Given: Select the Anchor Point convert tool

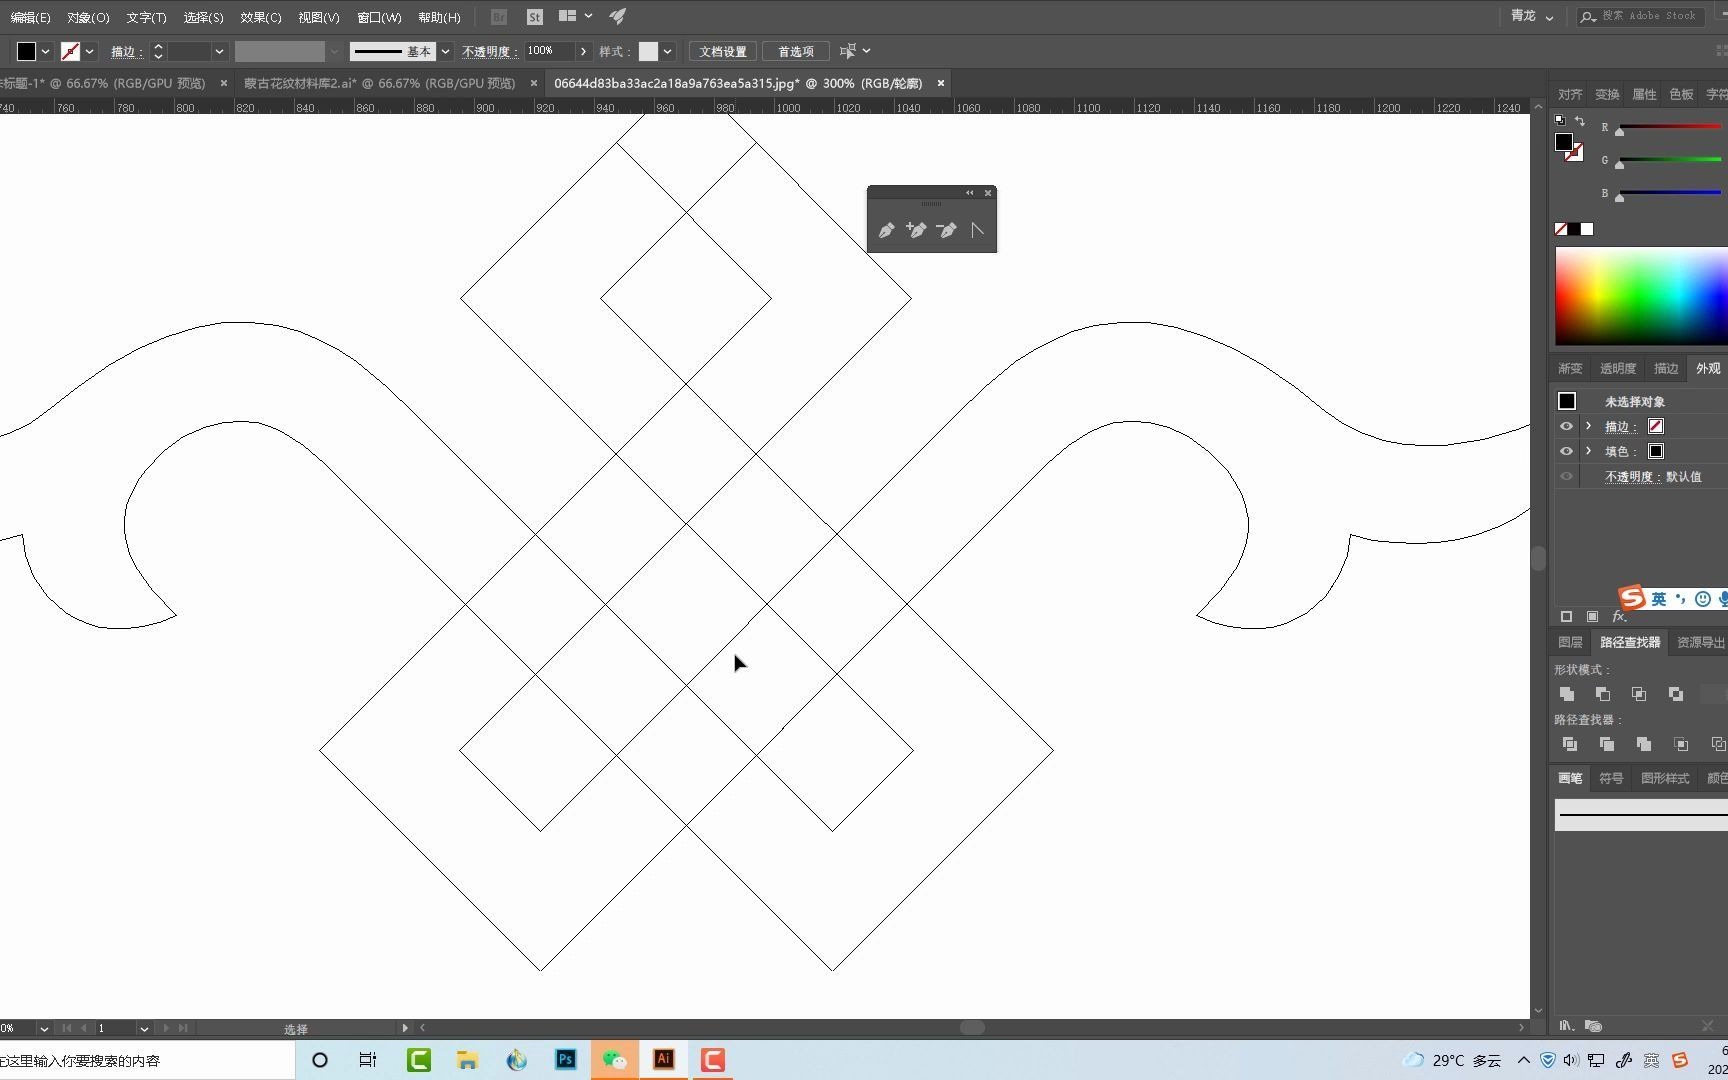Looking at the screenshot, I should [x=977, y=230].
